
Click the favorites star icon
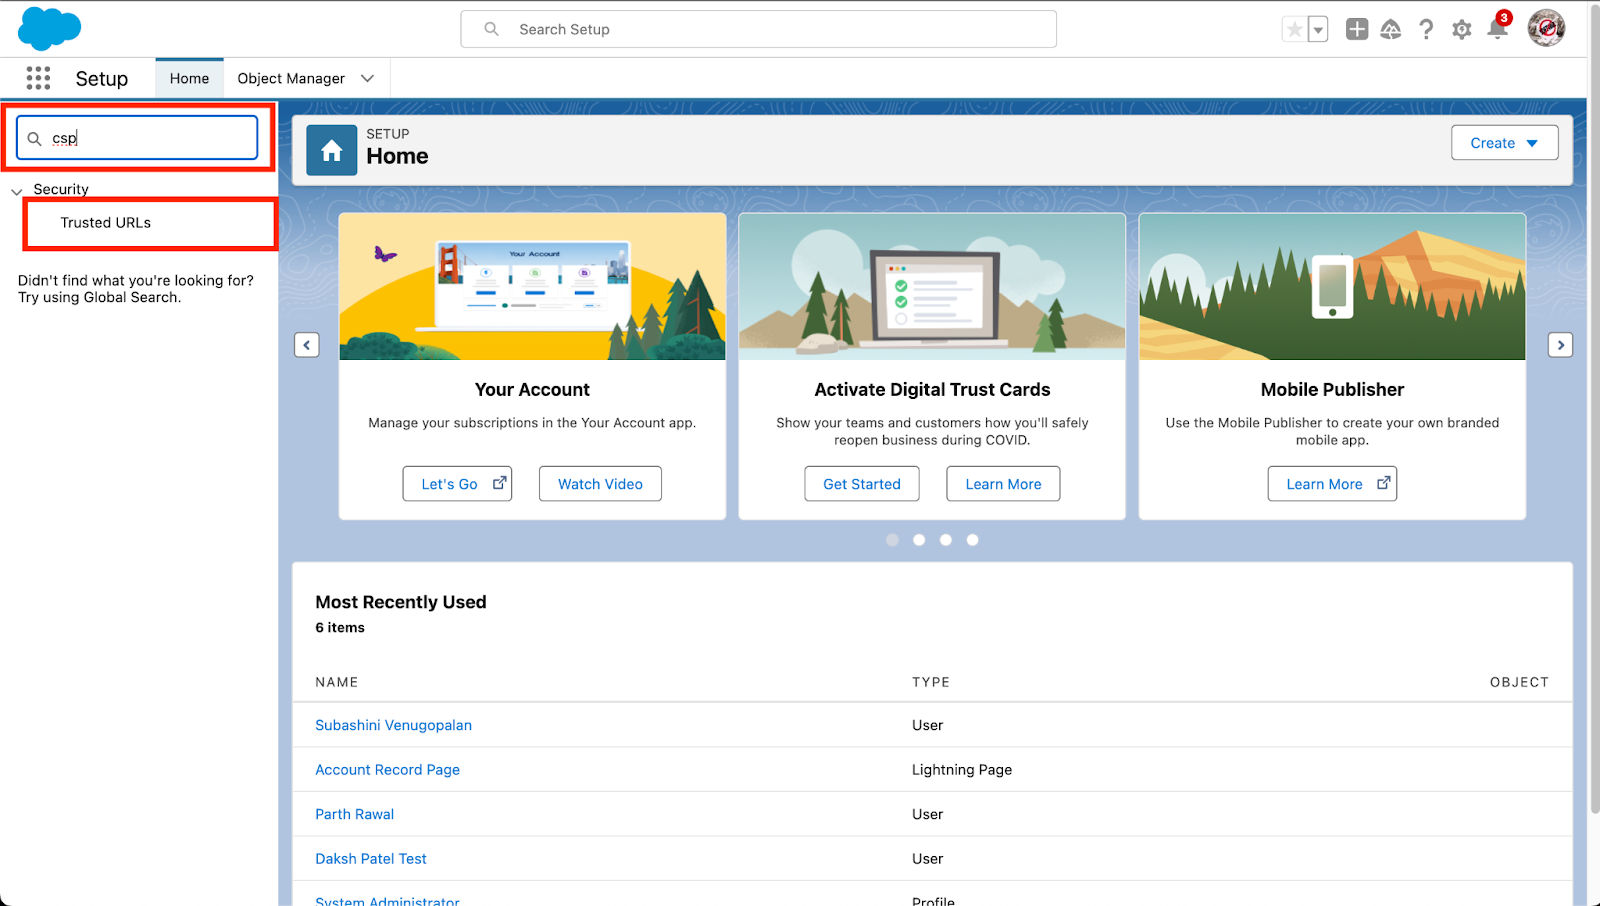(x=1293, y=28)
